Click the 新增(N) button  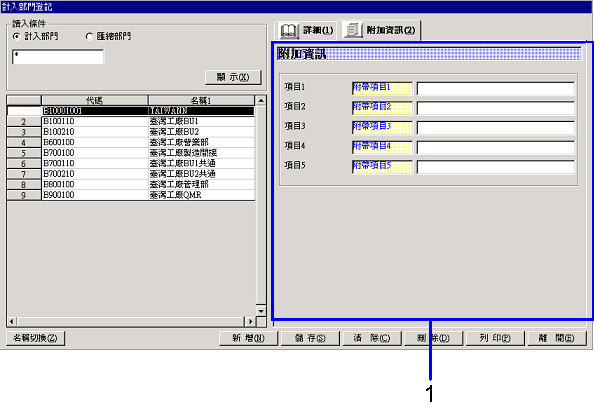coord(249,338)
